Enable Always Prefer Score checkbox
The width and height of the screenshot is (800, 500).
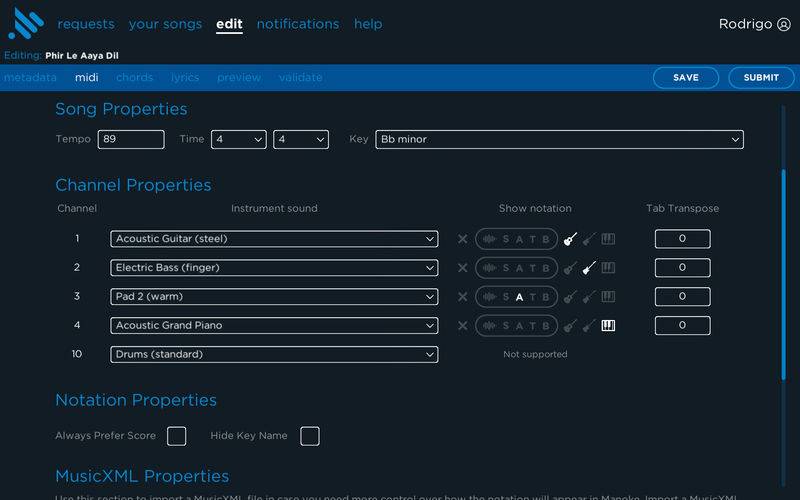tap(176, 436)
